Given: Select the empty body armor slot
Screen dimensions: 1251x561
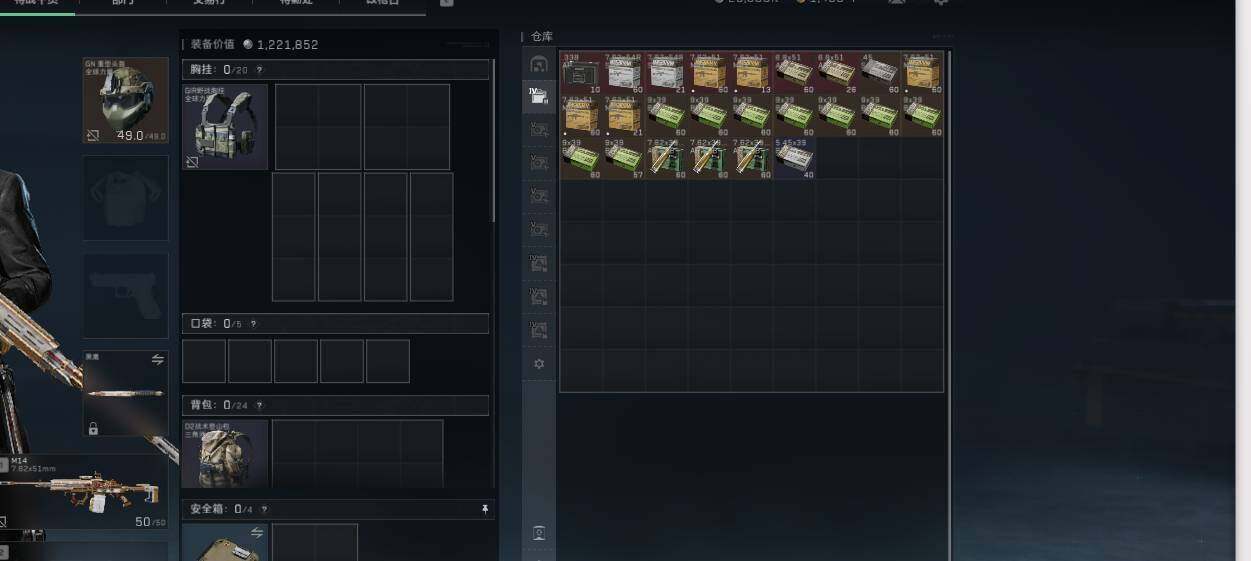Looking at the screenshot, I should pyautogui.click(x=125, y=198).
